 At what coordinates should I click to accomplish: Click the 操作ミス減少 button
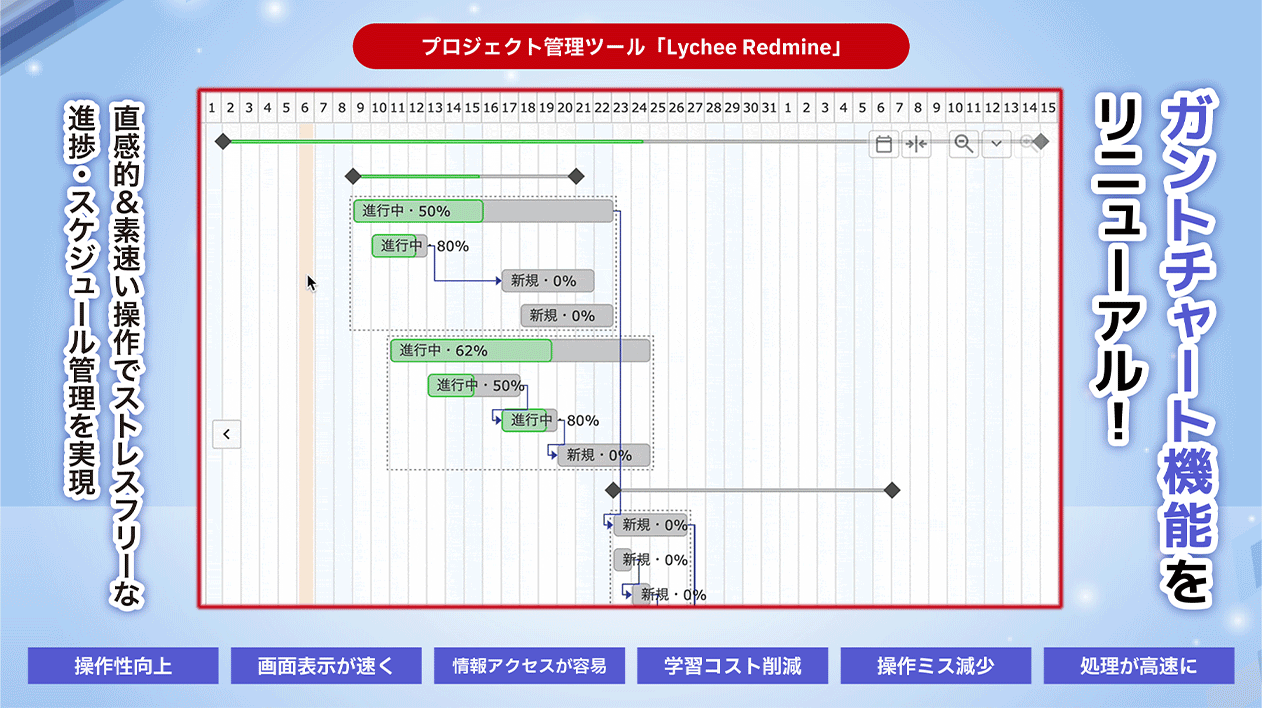936,666
